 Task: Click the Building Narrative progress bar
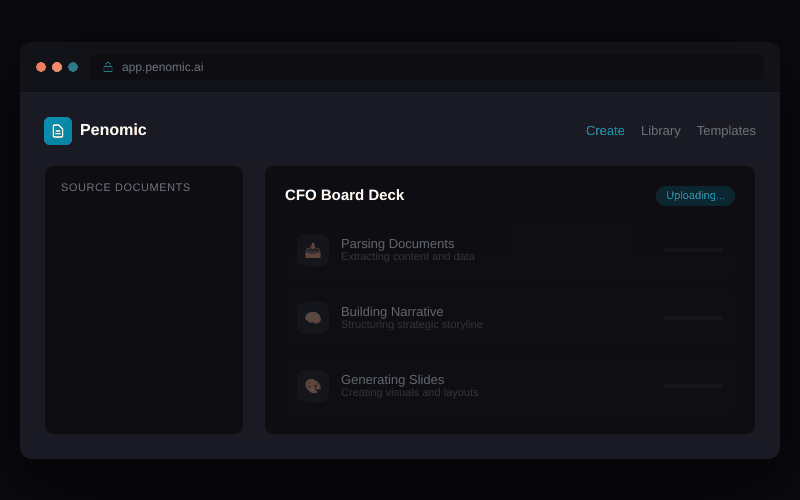click(x=692, y=318)
